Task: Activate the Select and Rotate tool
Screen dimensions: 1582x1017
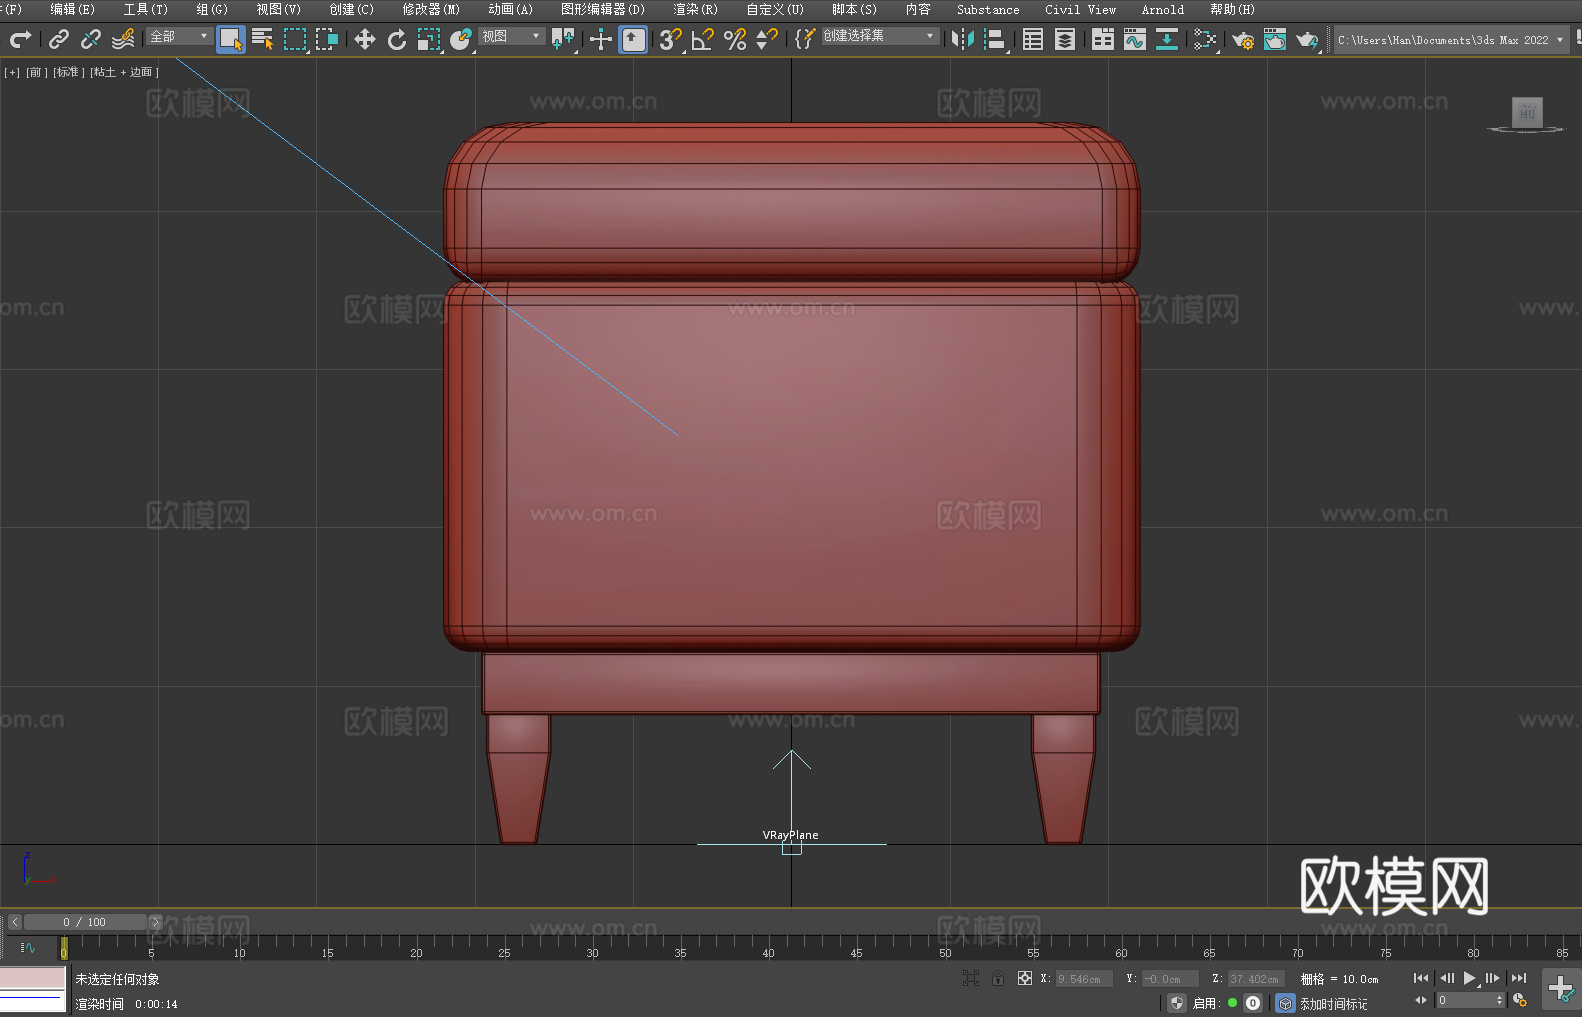Action: pos(397,39)
